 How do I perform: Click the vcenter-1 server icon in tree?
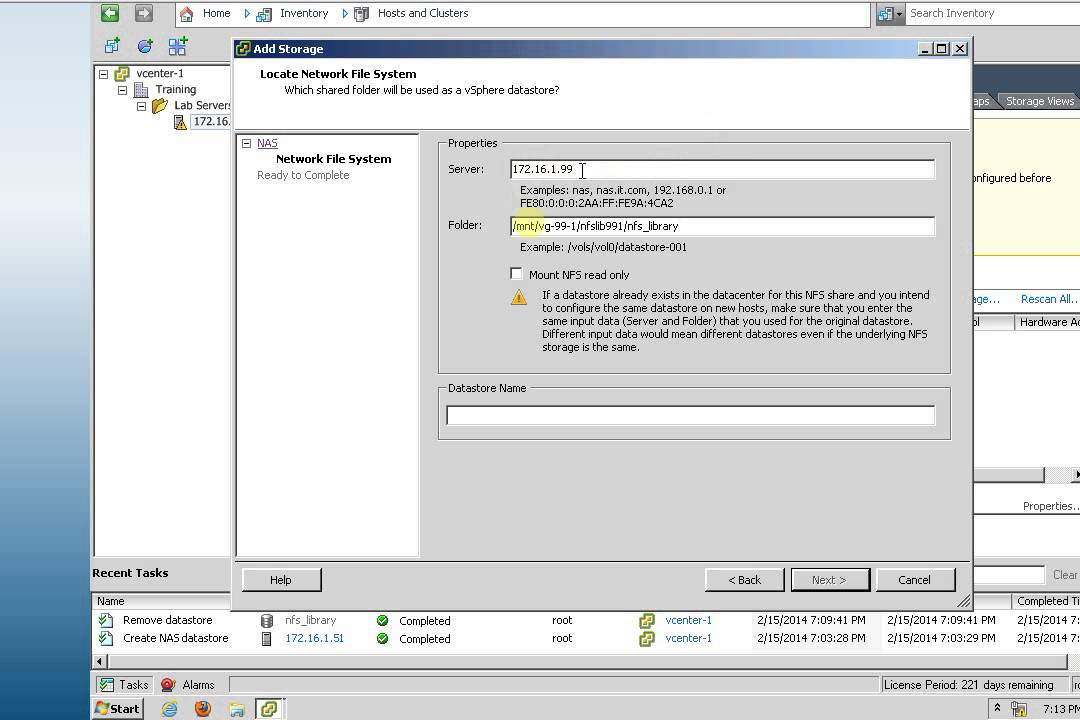click(x=122, y=74)
